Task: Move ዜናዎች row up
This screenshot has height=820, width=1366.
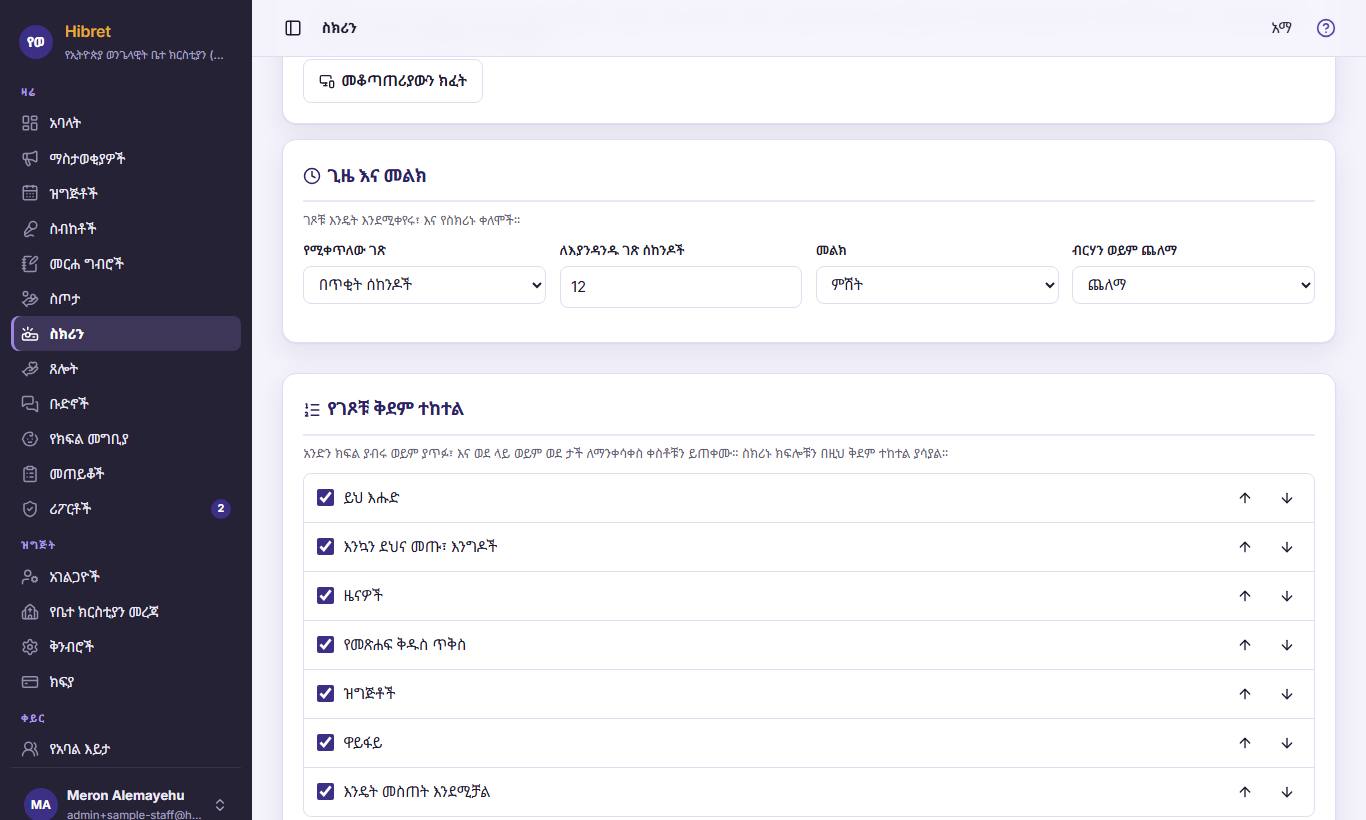Action: pos(1245,596)
